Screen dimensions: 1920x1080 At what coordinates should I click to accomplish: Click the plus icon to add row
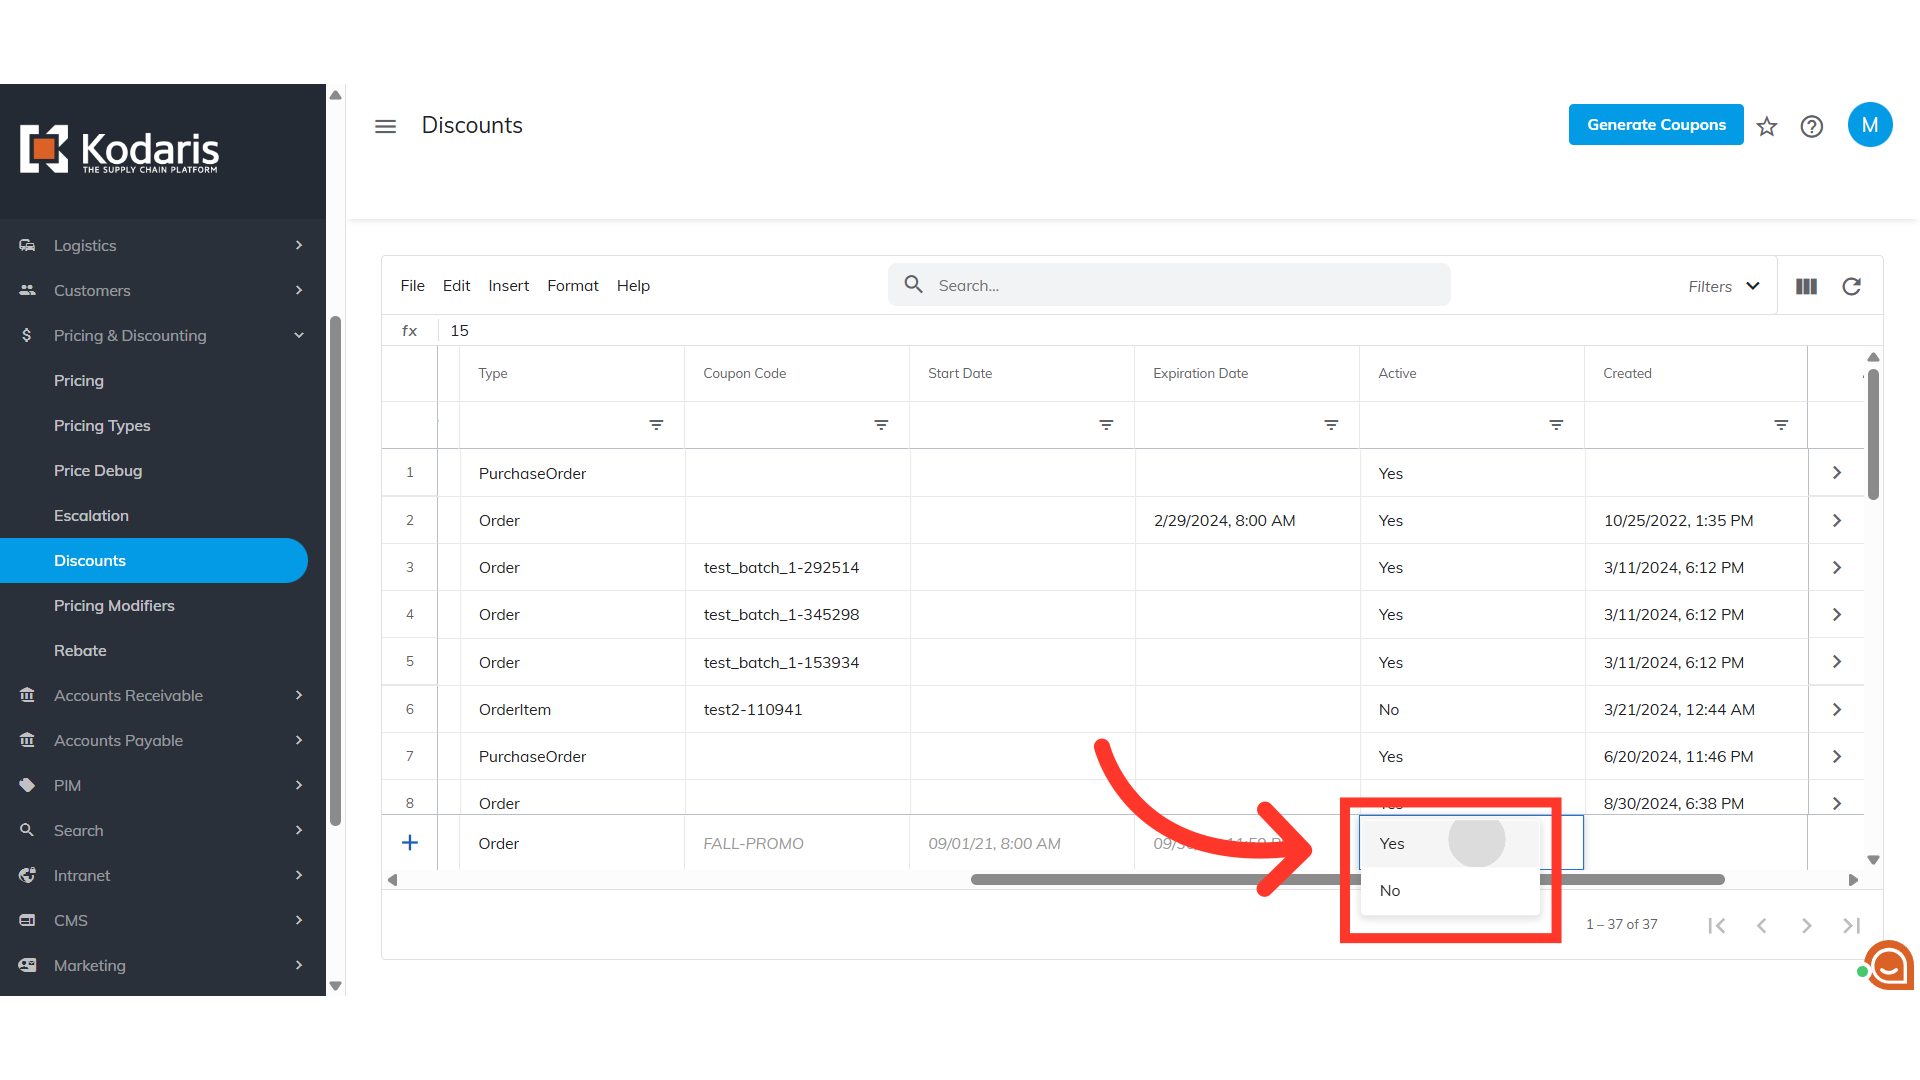click(410, 843)
